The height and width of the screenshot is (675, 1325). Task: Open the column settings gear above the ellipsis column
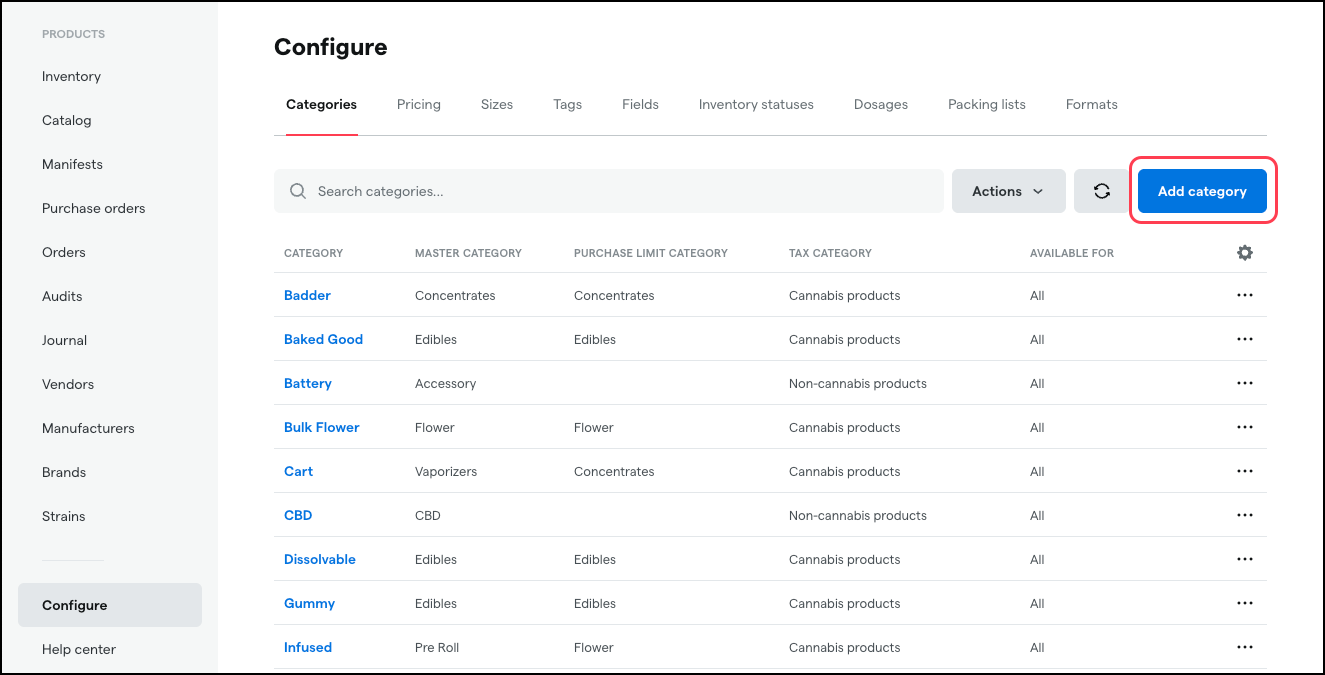point(1244,252)
